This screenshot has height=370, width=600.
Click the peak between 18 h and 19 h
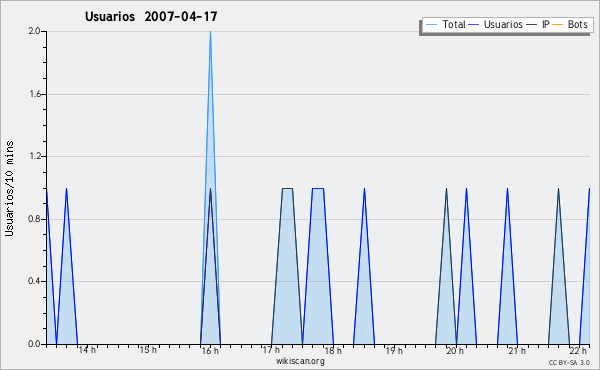pyautogui.click(x=364, y=189)
